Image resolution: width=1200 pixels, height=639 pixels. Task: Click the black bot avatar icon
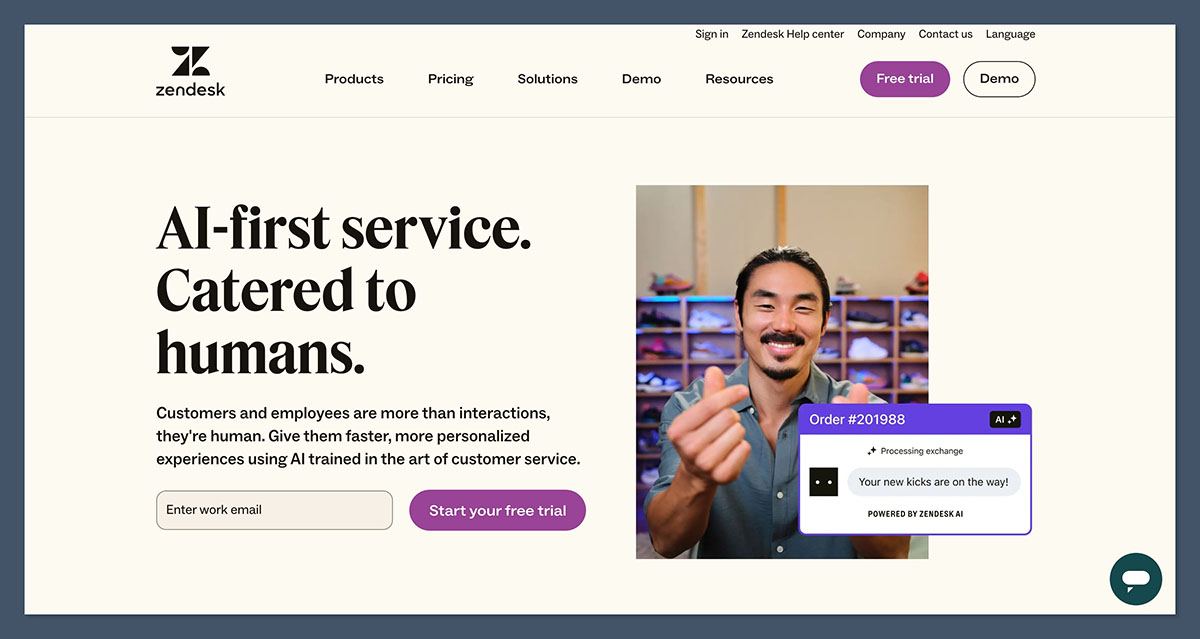(x=823, y=482)
